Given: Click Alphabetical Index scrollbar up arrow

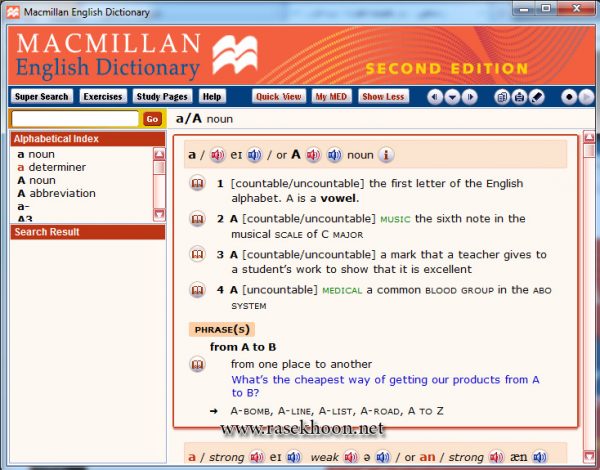Looking at the screenshot, I should (159, 154).
